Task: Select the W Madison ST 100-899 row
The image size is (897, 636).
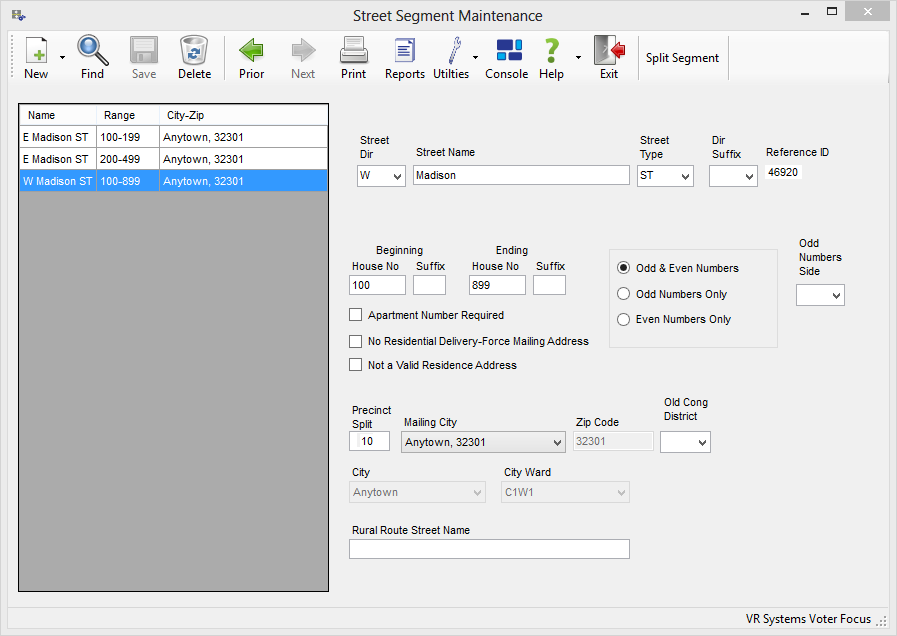Action: pos(173,181)
